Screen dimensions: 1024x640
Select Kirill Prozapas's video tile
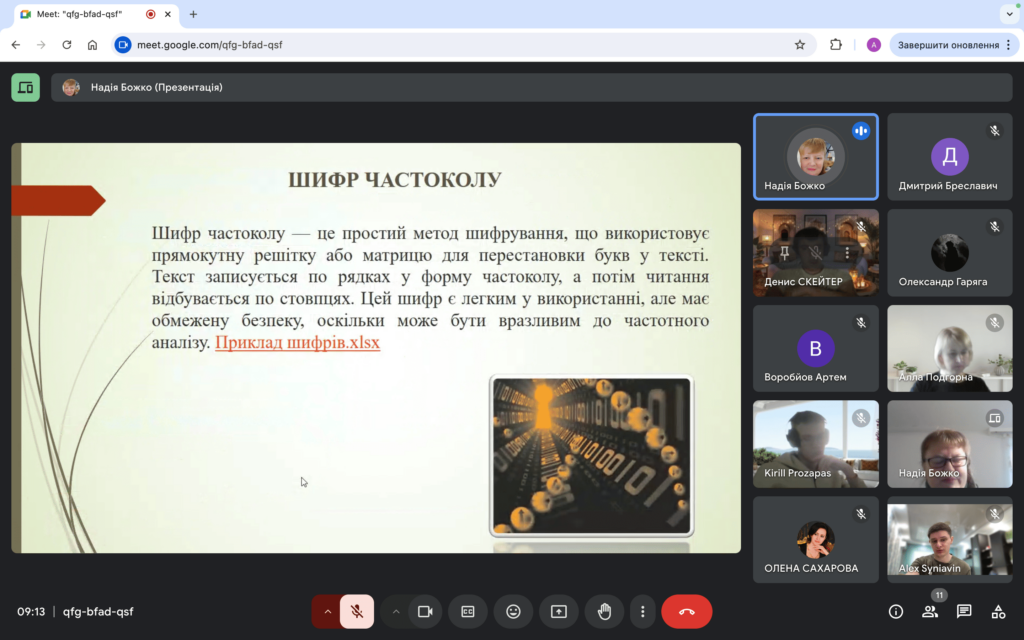816,444
